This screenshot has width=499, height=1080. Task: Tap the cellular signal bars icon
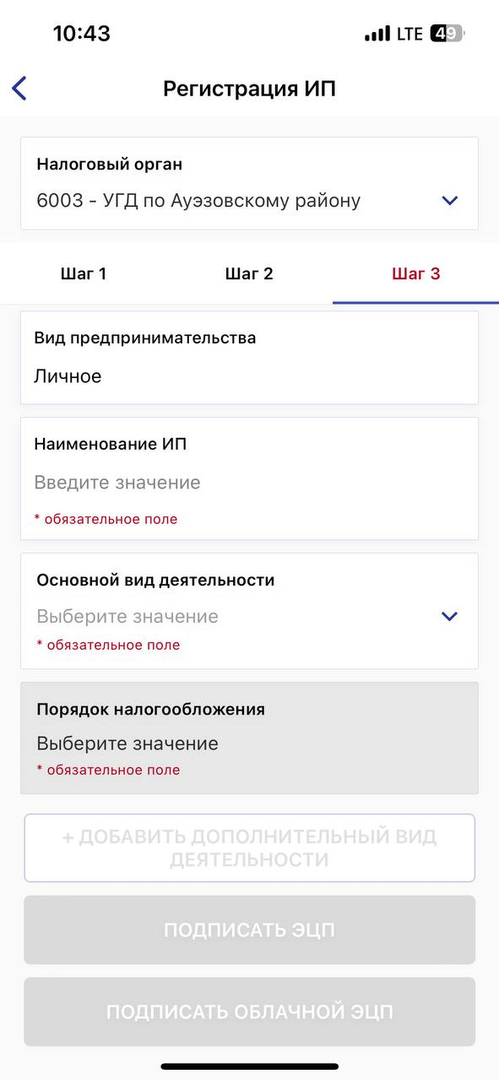tap(377, 34)
